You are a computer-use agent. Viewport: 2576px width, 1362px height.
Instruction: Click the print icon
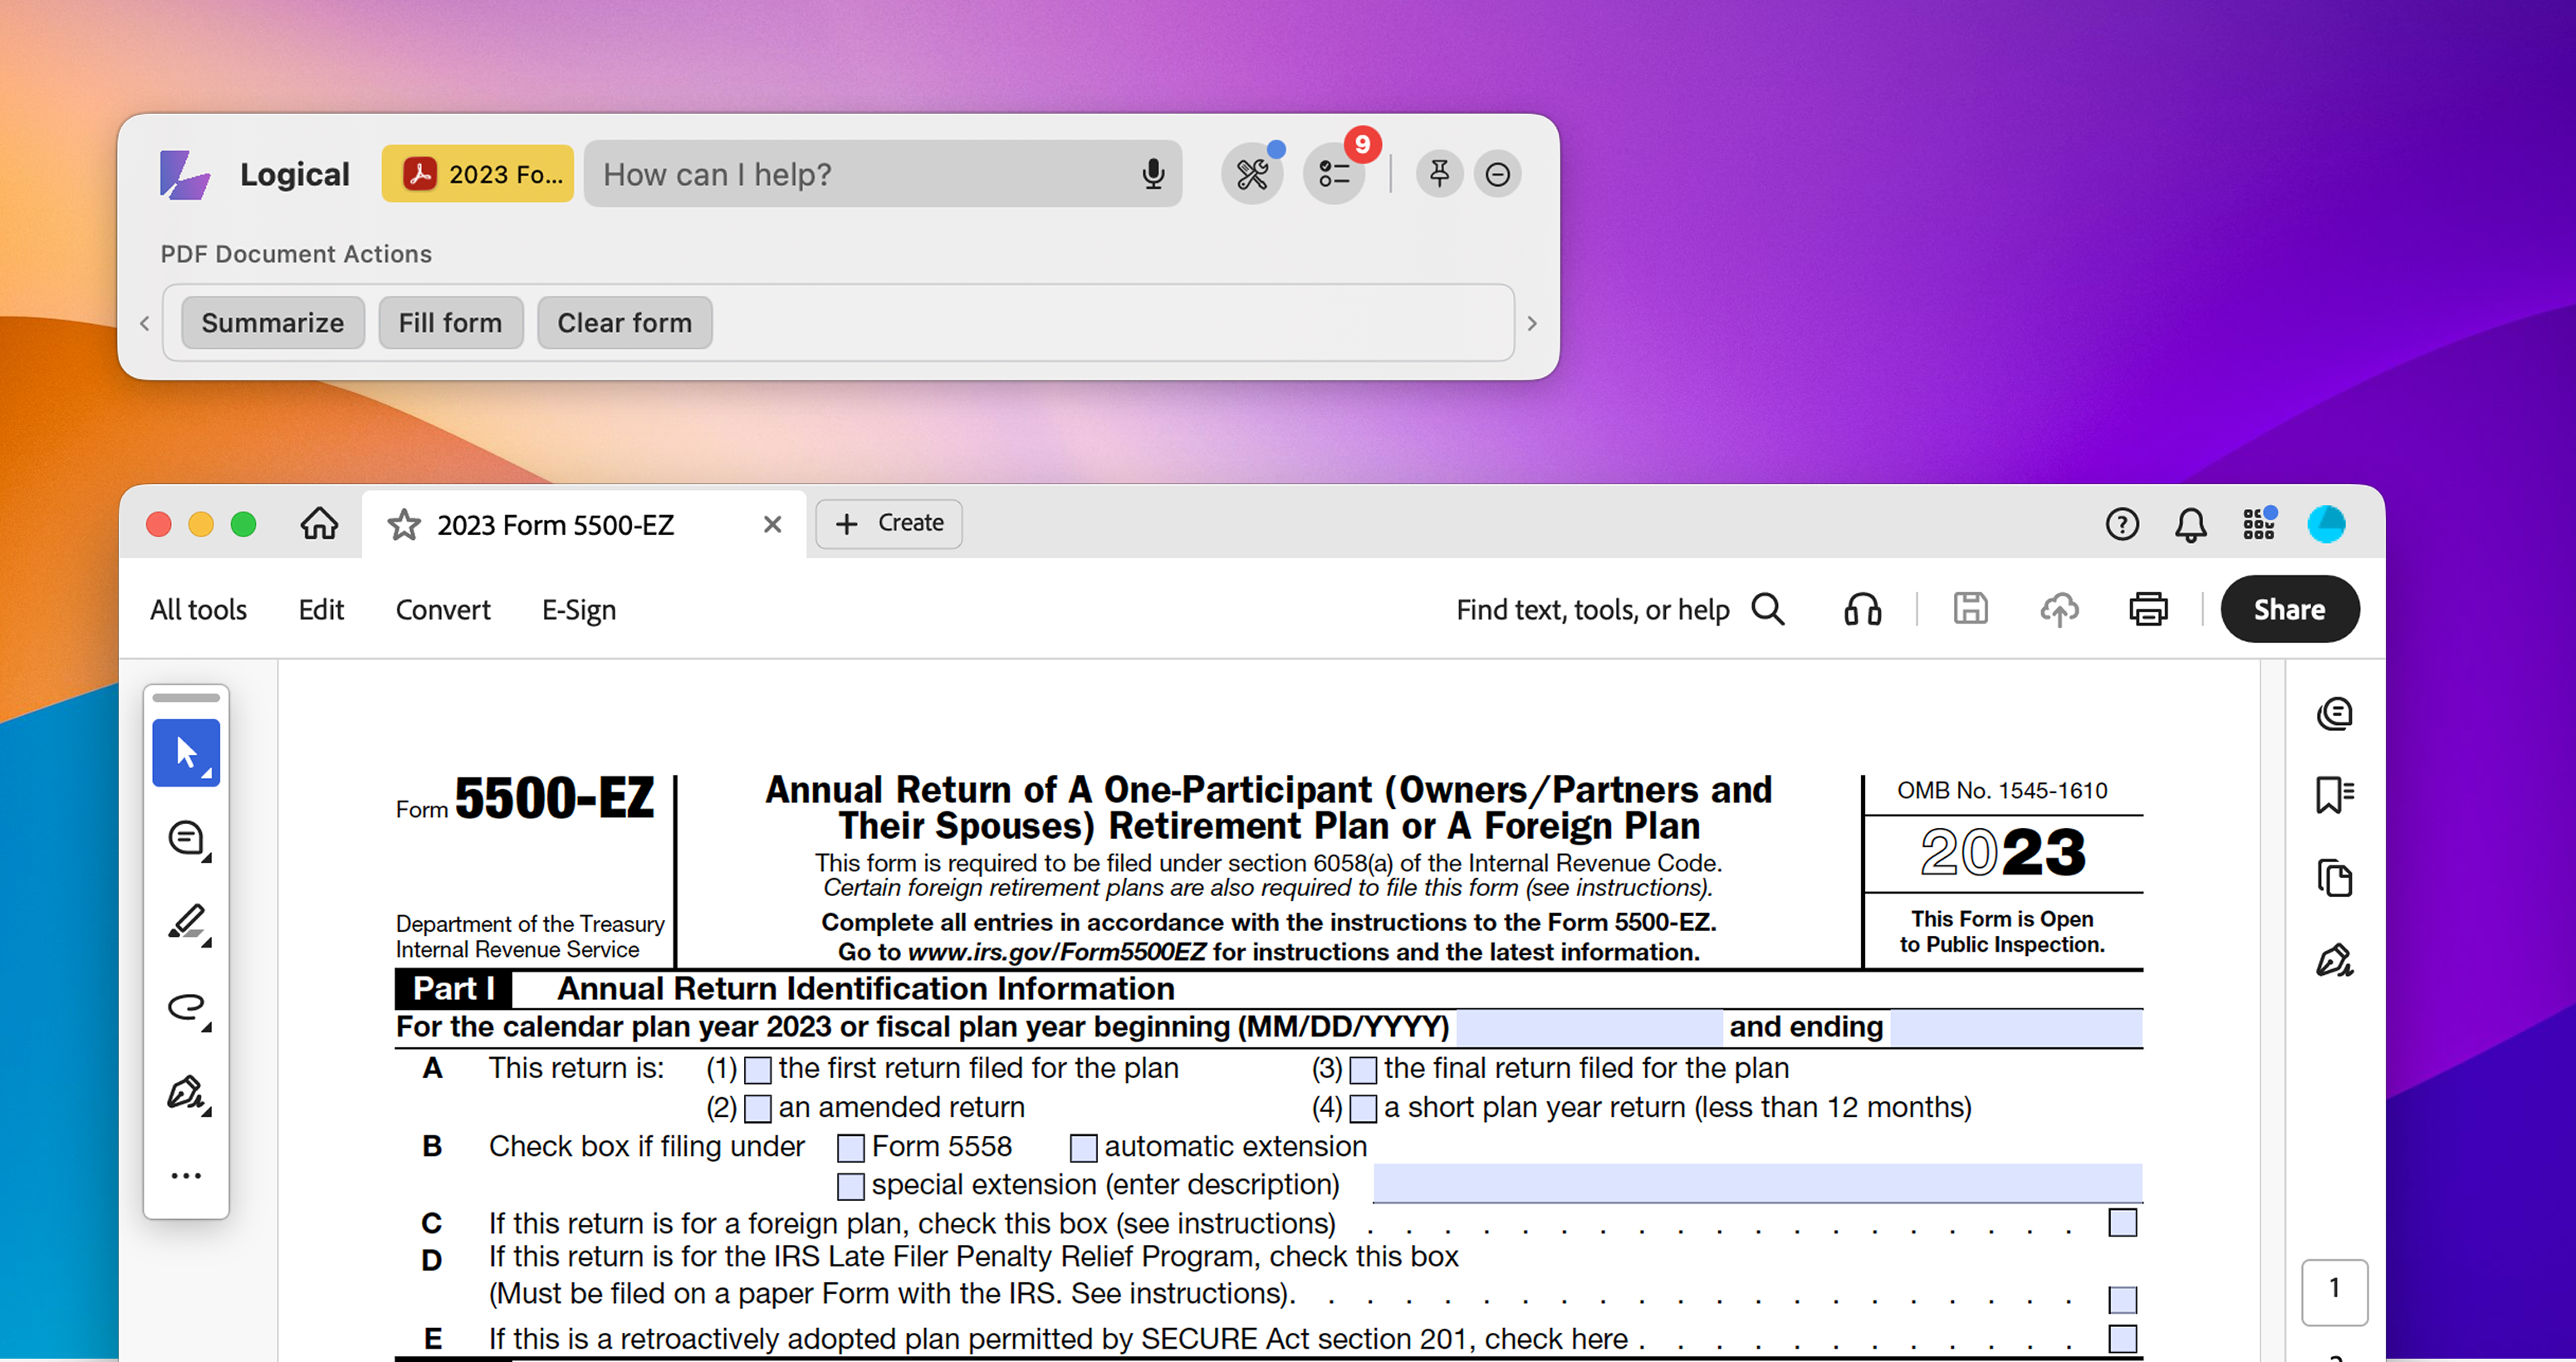pos(2148,609)
